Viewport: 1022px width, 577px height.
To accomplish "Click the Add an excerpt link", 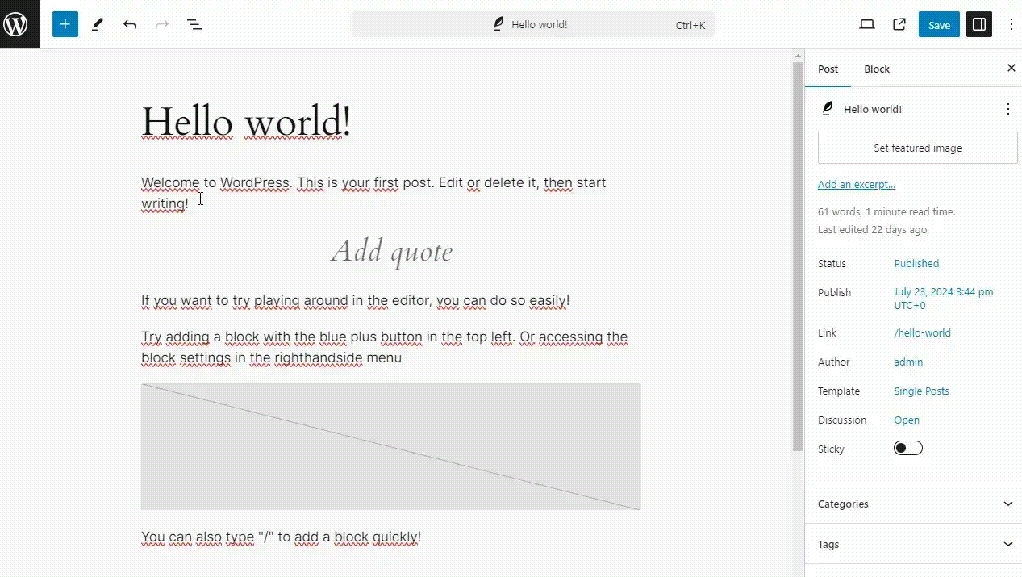I will 856,184.
